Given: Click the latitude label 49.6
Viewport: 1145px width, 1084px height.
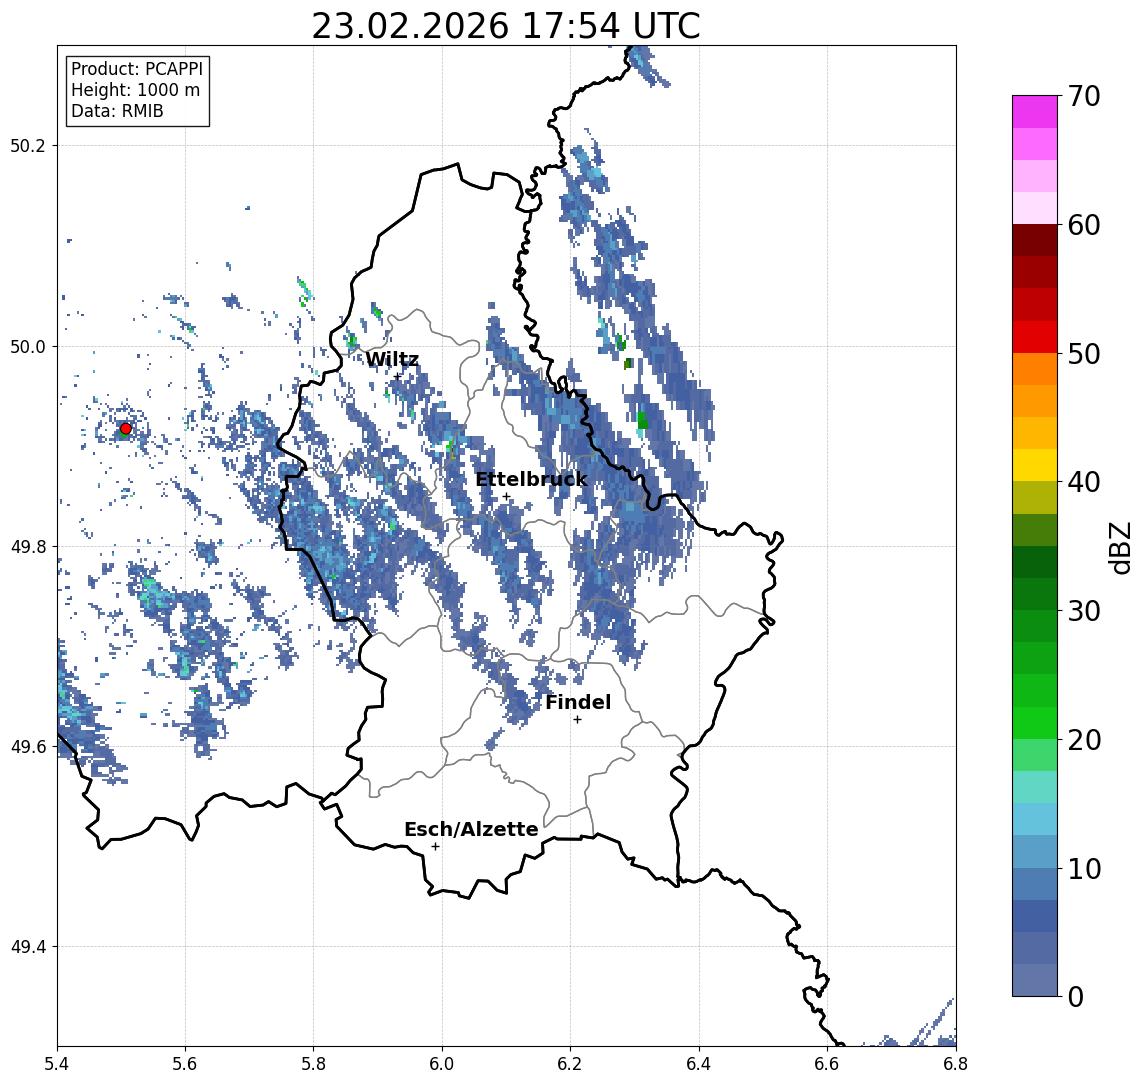Looking at the screenshot, I should point(28,747).
